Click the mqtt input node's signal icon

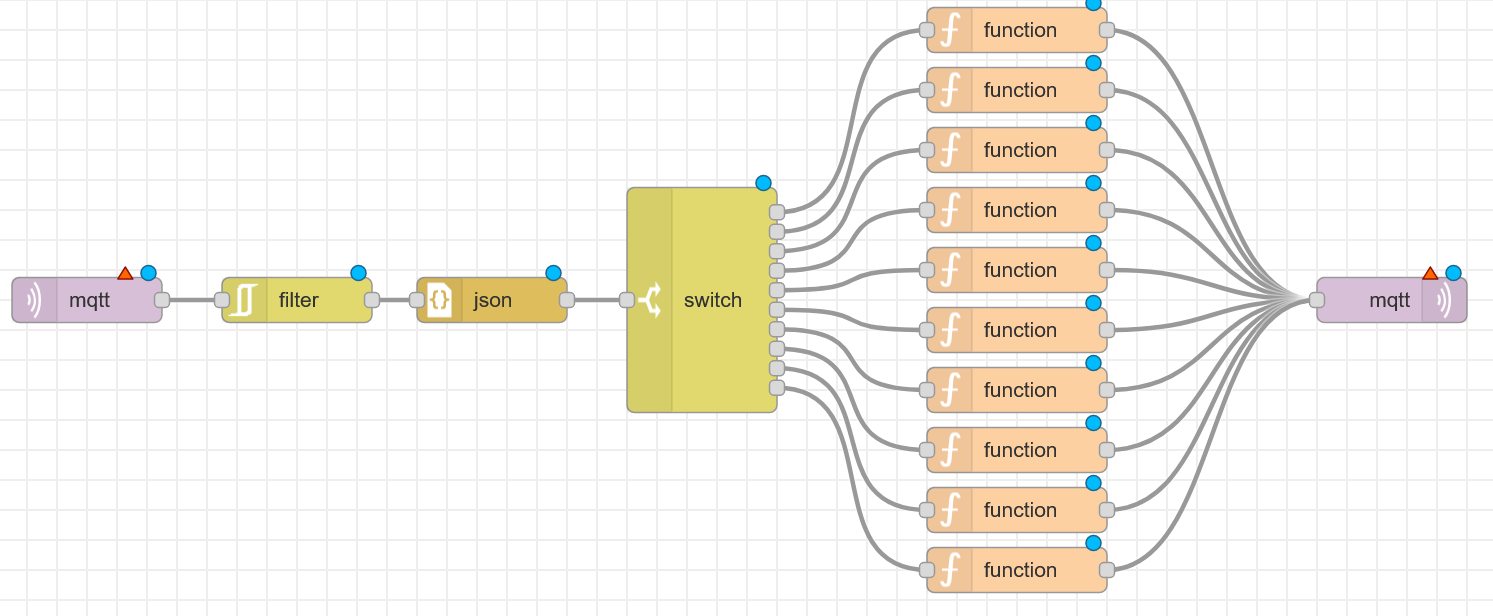click(34, 300)
